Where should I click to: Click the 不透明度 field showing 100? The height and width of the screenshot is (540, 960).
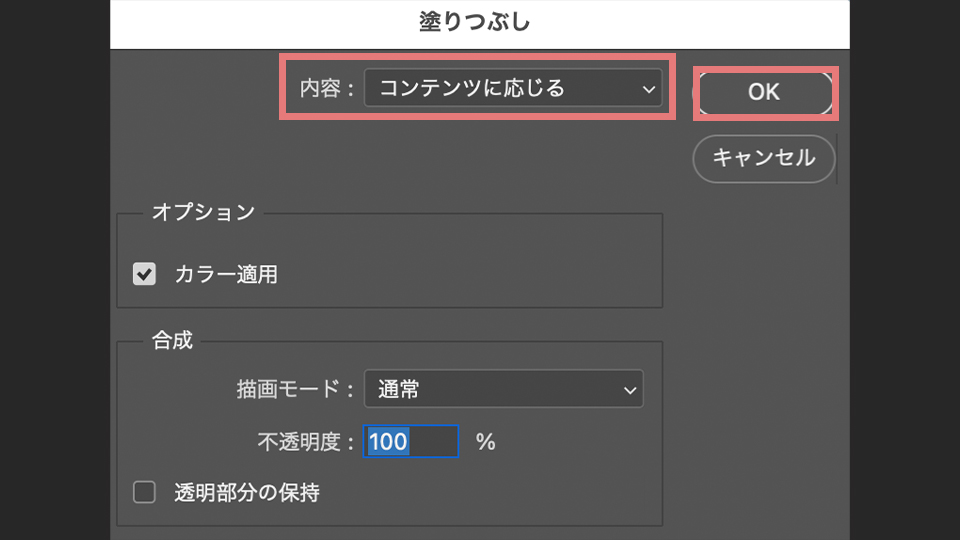[x=412, y=441]
